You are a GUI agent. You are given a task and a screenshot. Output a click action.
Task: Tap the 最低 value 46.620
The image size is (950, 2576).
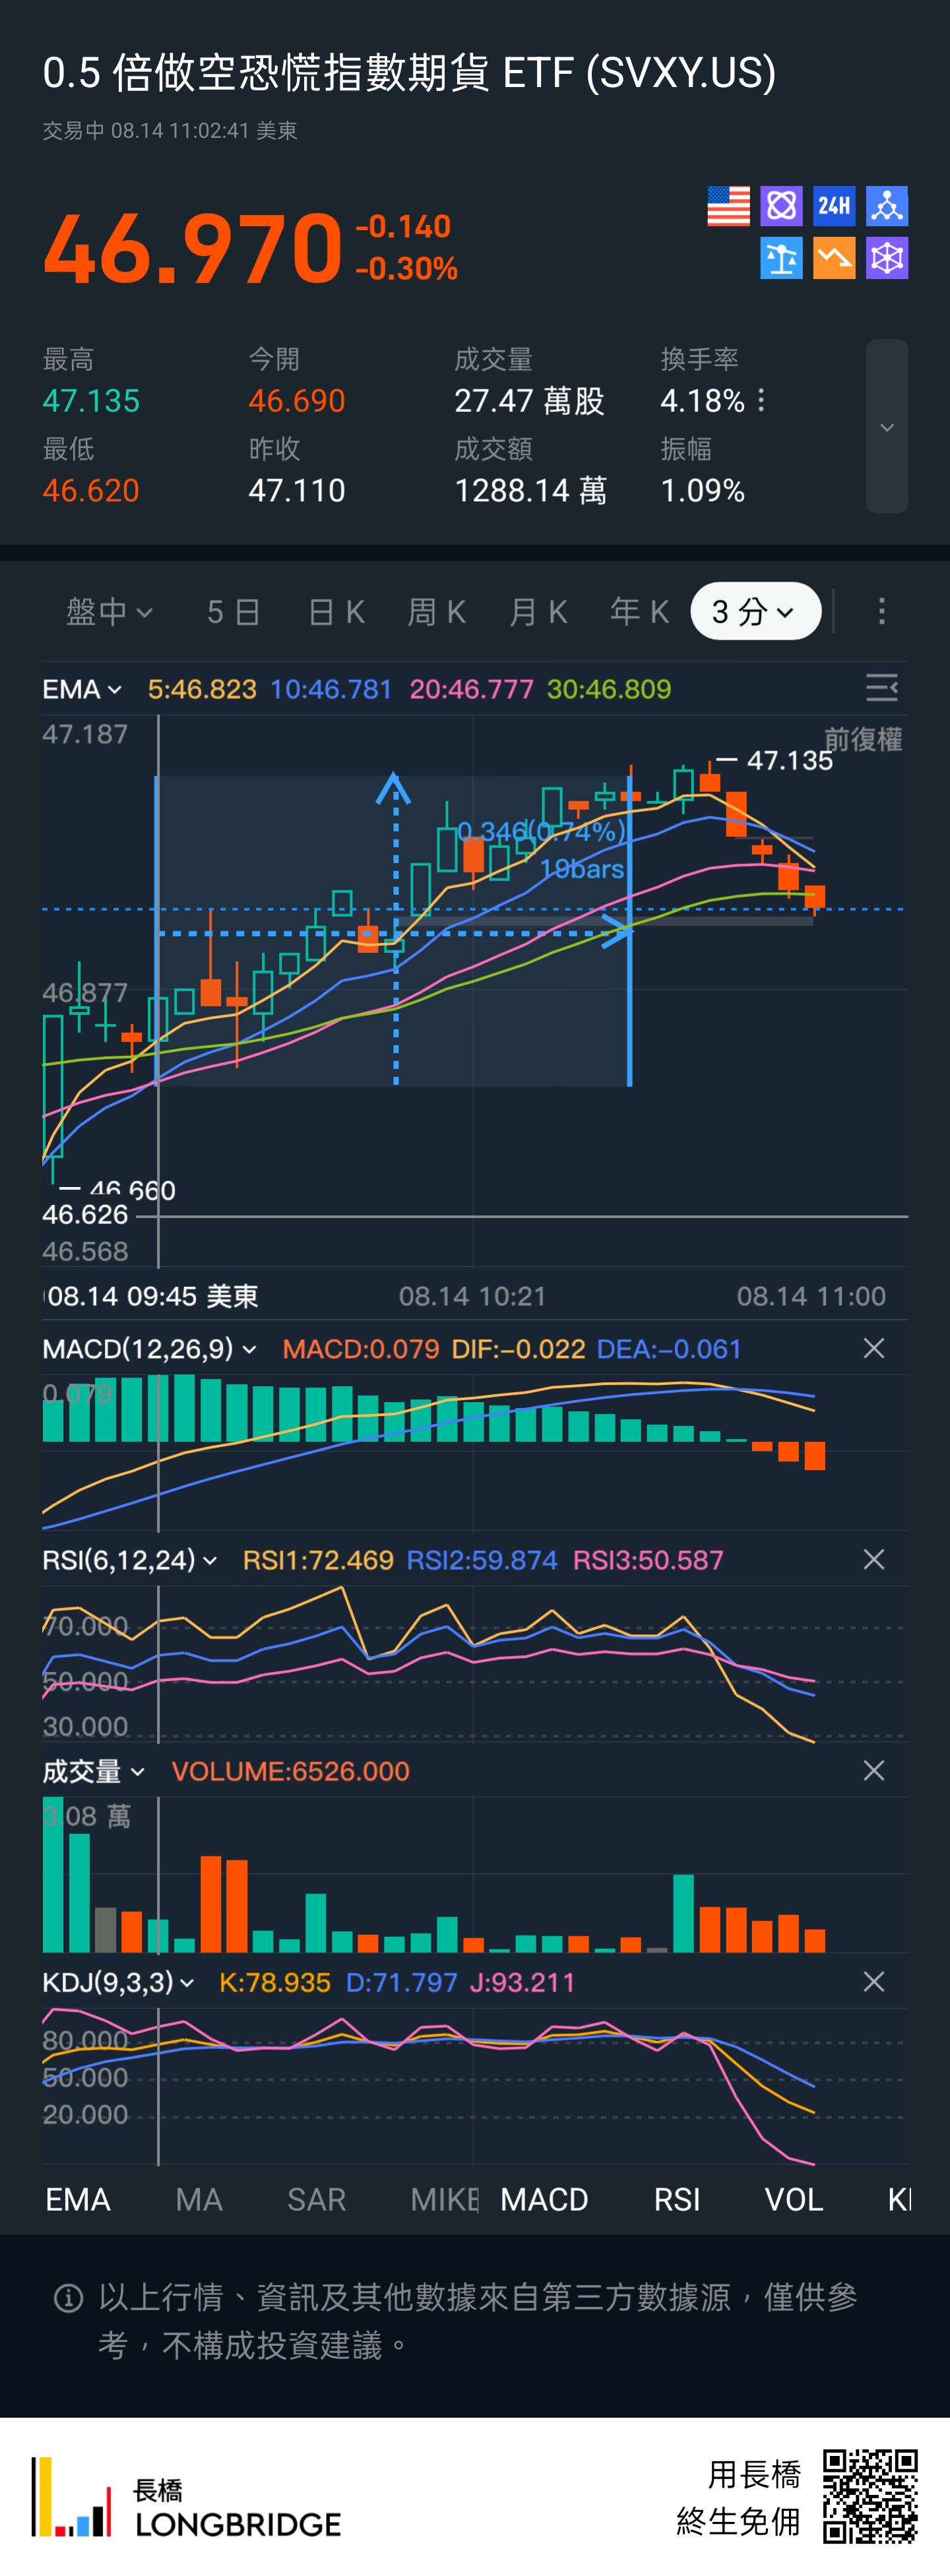coord(91,491)
